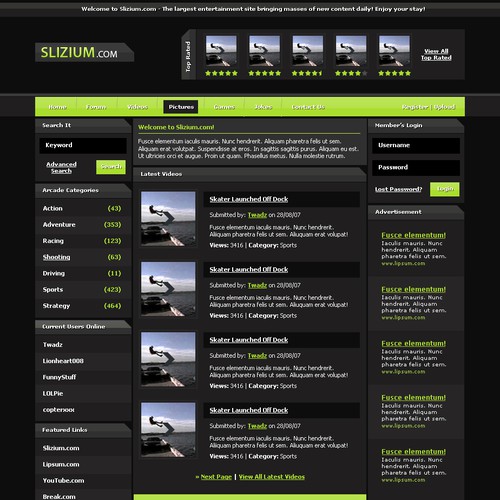Open the first Top Rated thumbnail
This screenshot has width=500, height=500.
221,51
